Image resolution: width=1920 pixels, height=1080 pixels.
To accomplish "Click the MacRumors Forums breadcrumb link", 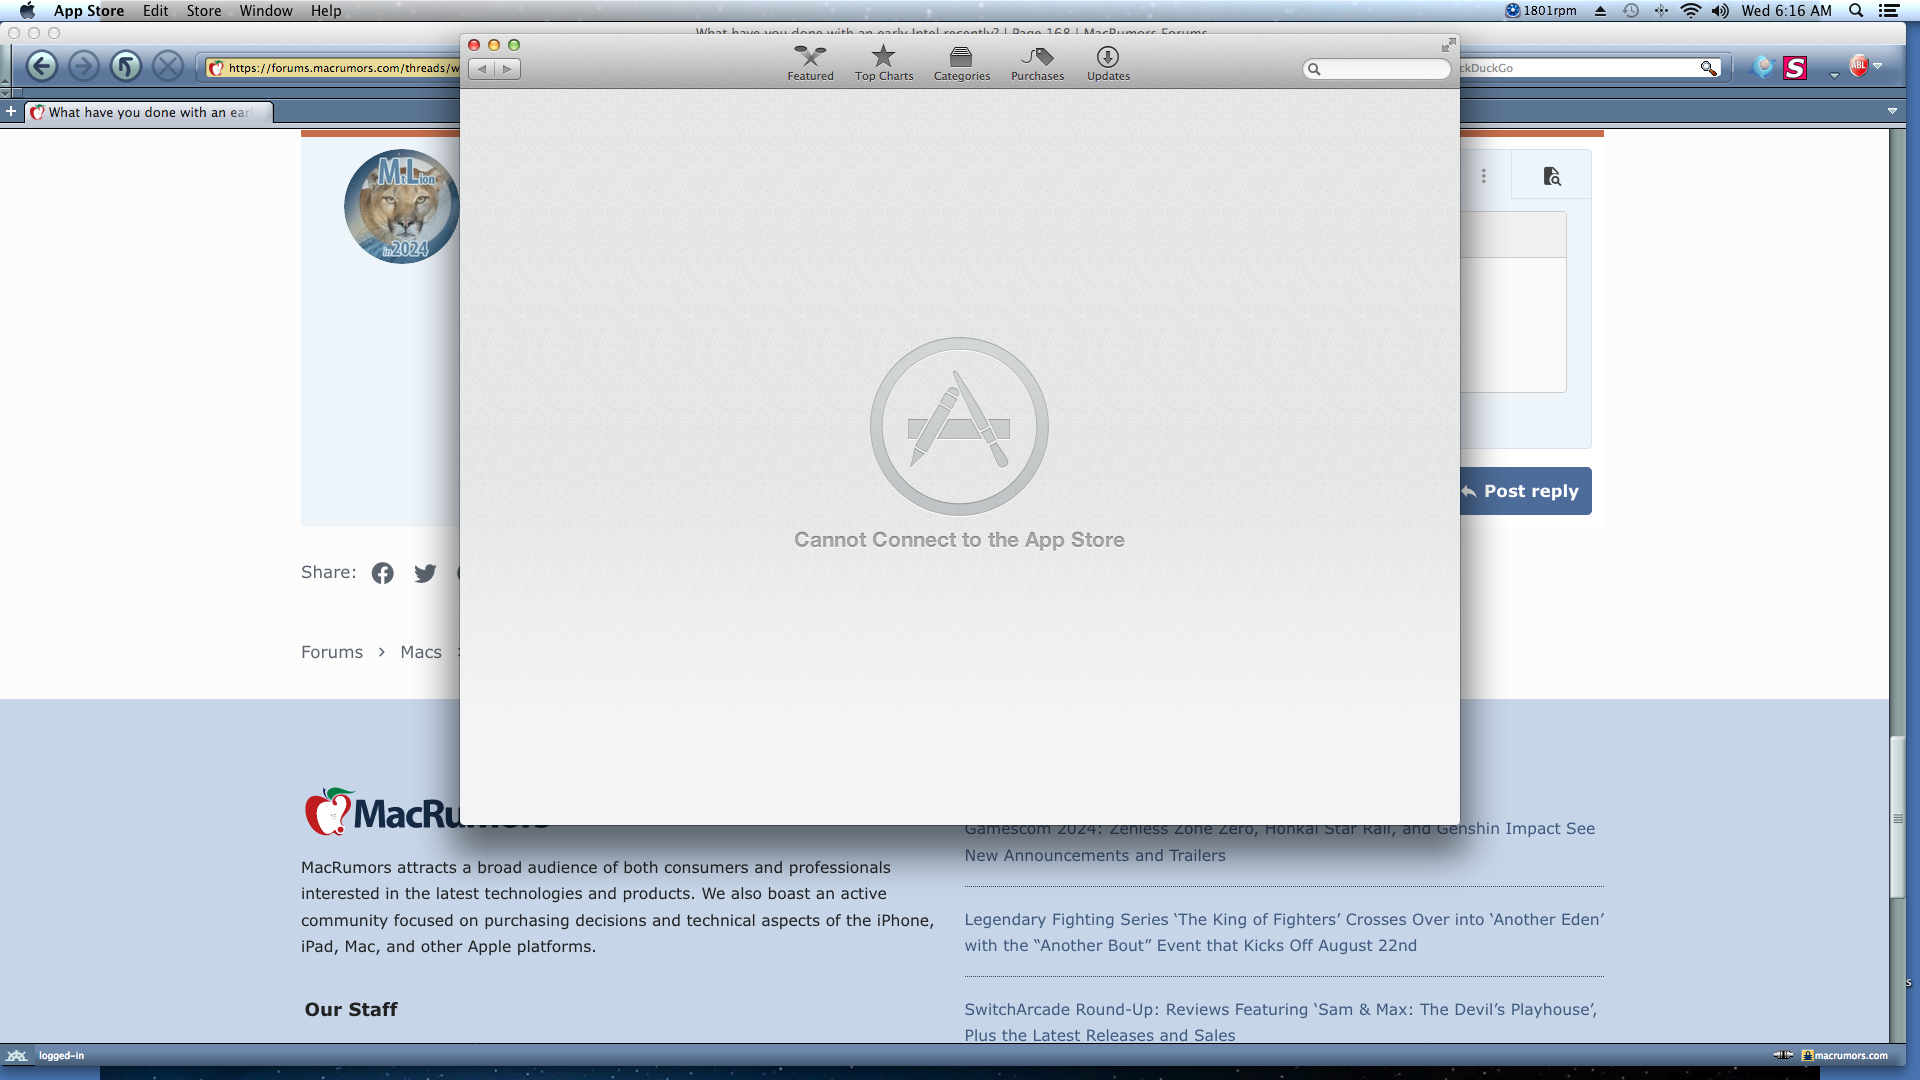I will (x=332, y=651).
